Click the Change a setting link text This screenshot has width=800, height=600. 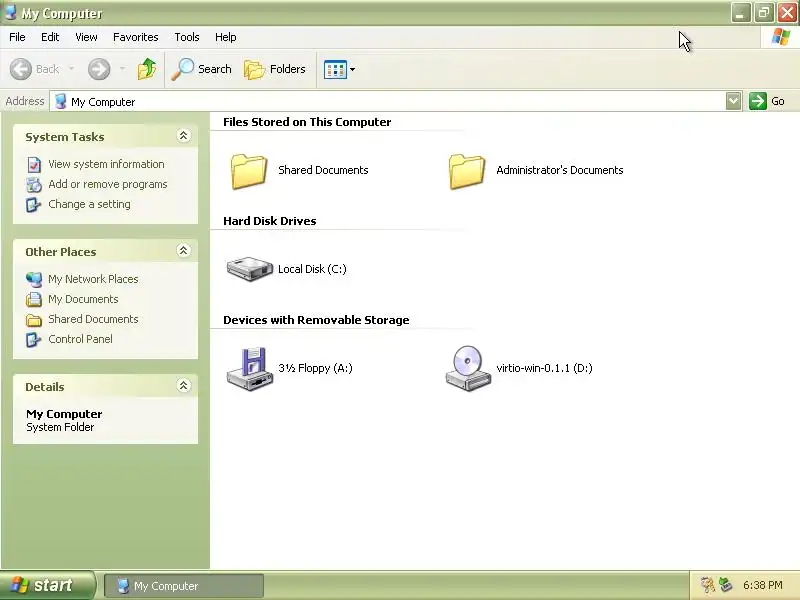89,204
